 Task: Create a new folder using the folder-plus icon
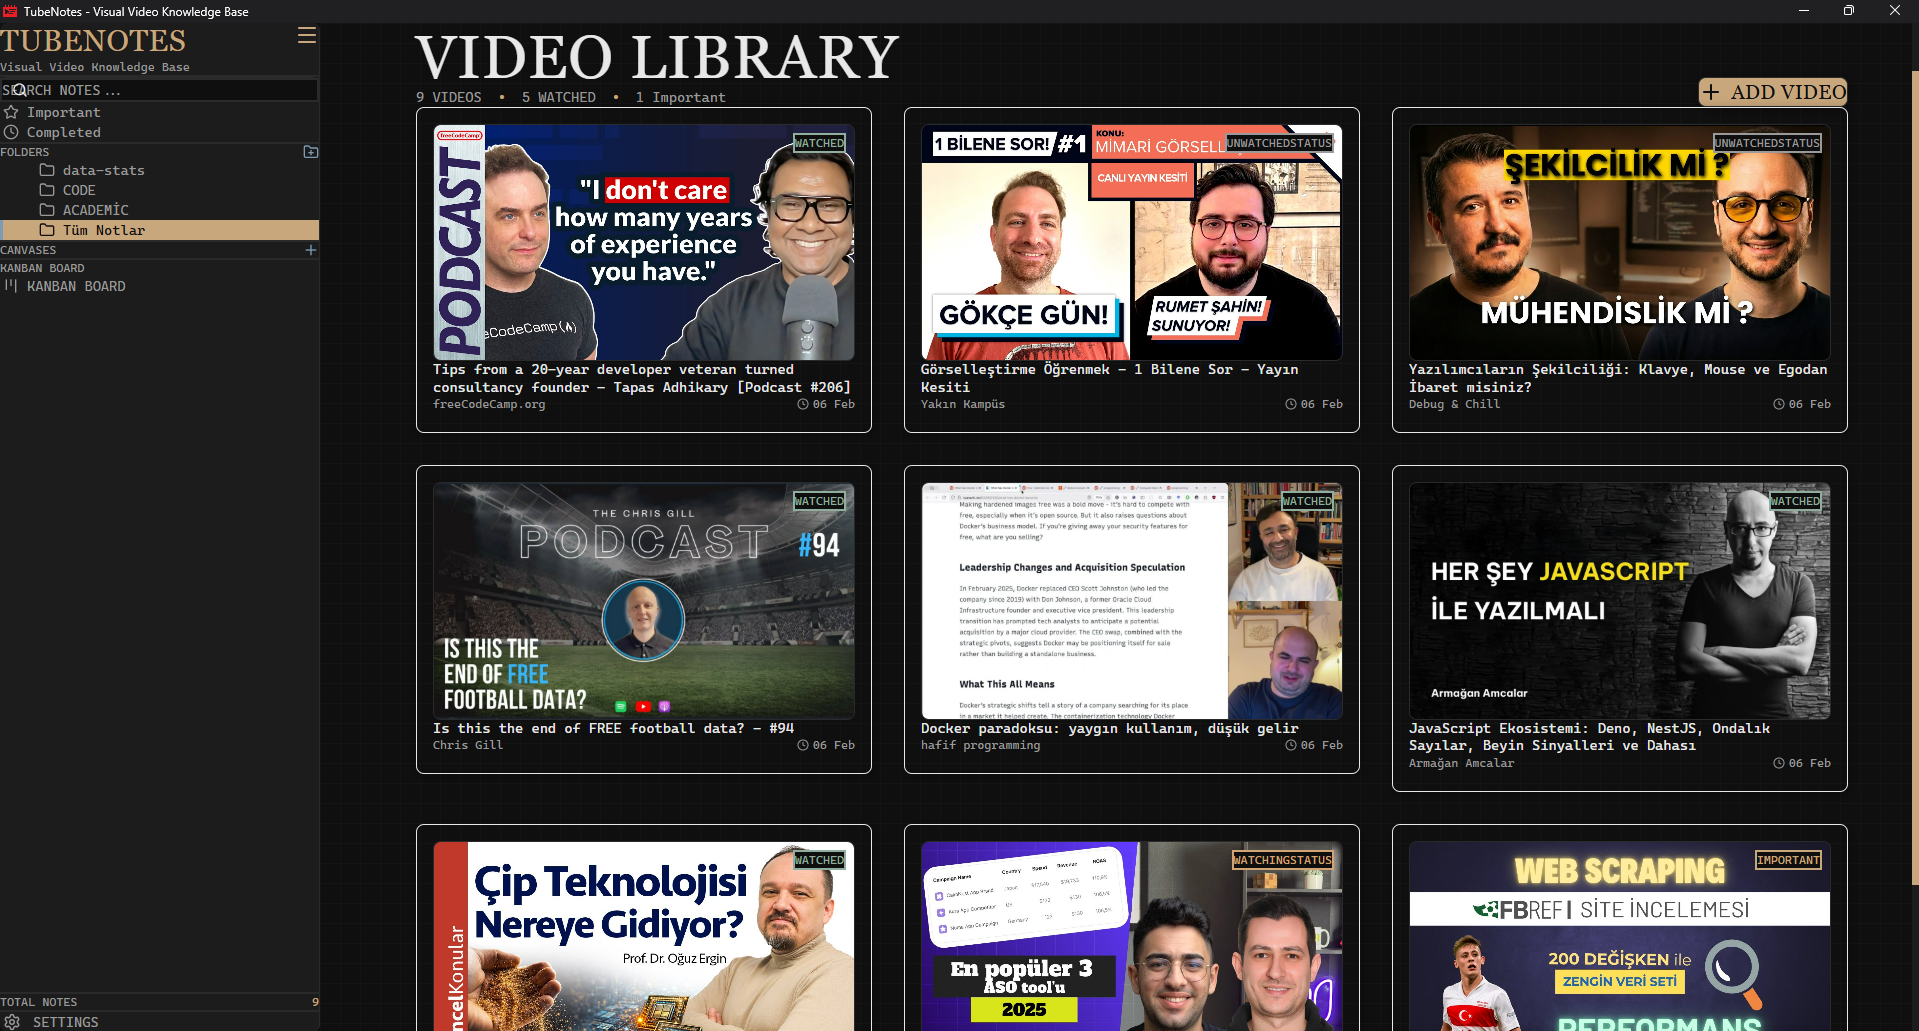click(x=310, y=151)
